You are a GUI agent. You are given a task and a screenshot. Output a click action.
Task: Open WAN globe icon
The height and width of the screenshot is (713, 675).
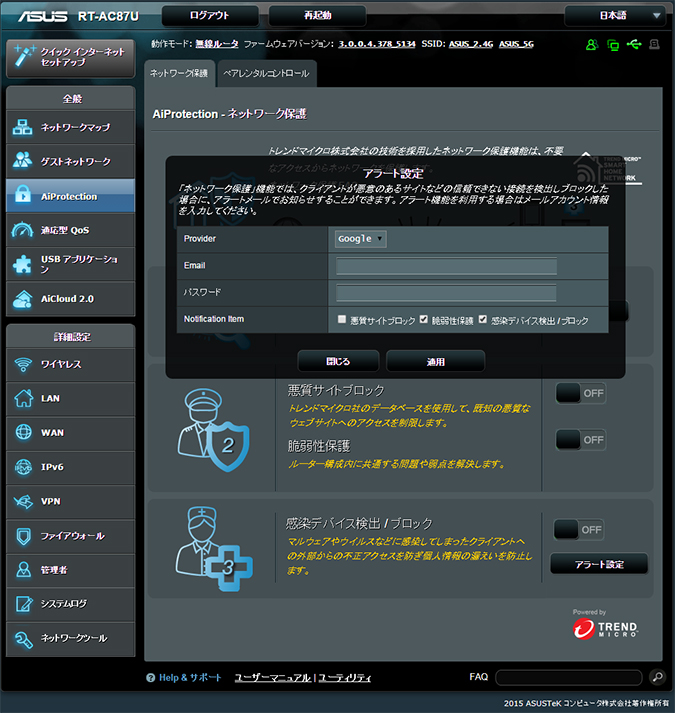[x=23, y=432]
